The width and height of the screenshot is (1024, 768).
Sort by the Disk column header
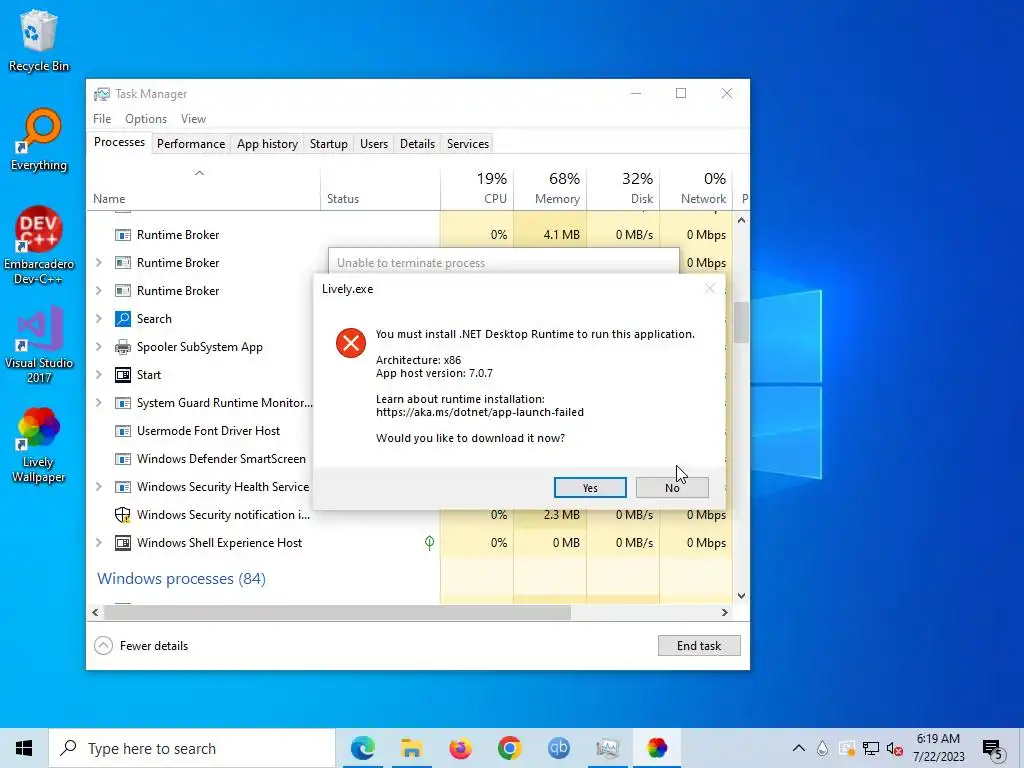coord(623,188)
